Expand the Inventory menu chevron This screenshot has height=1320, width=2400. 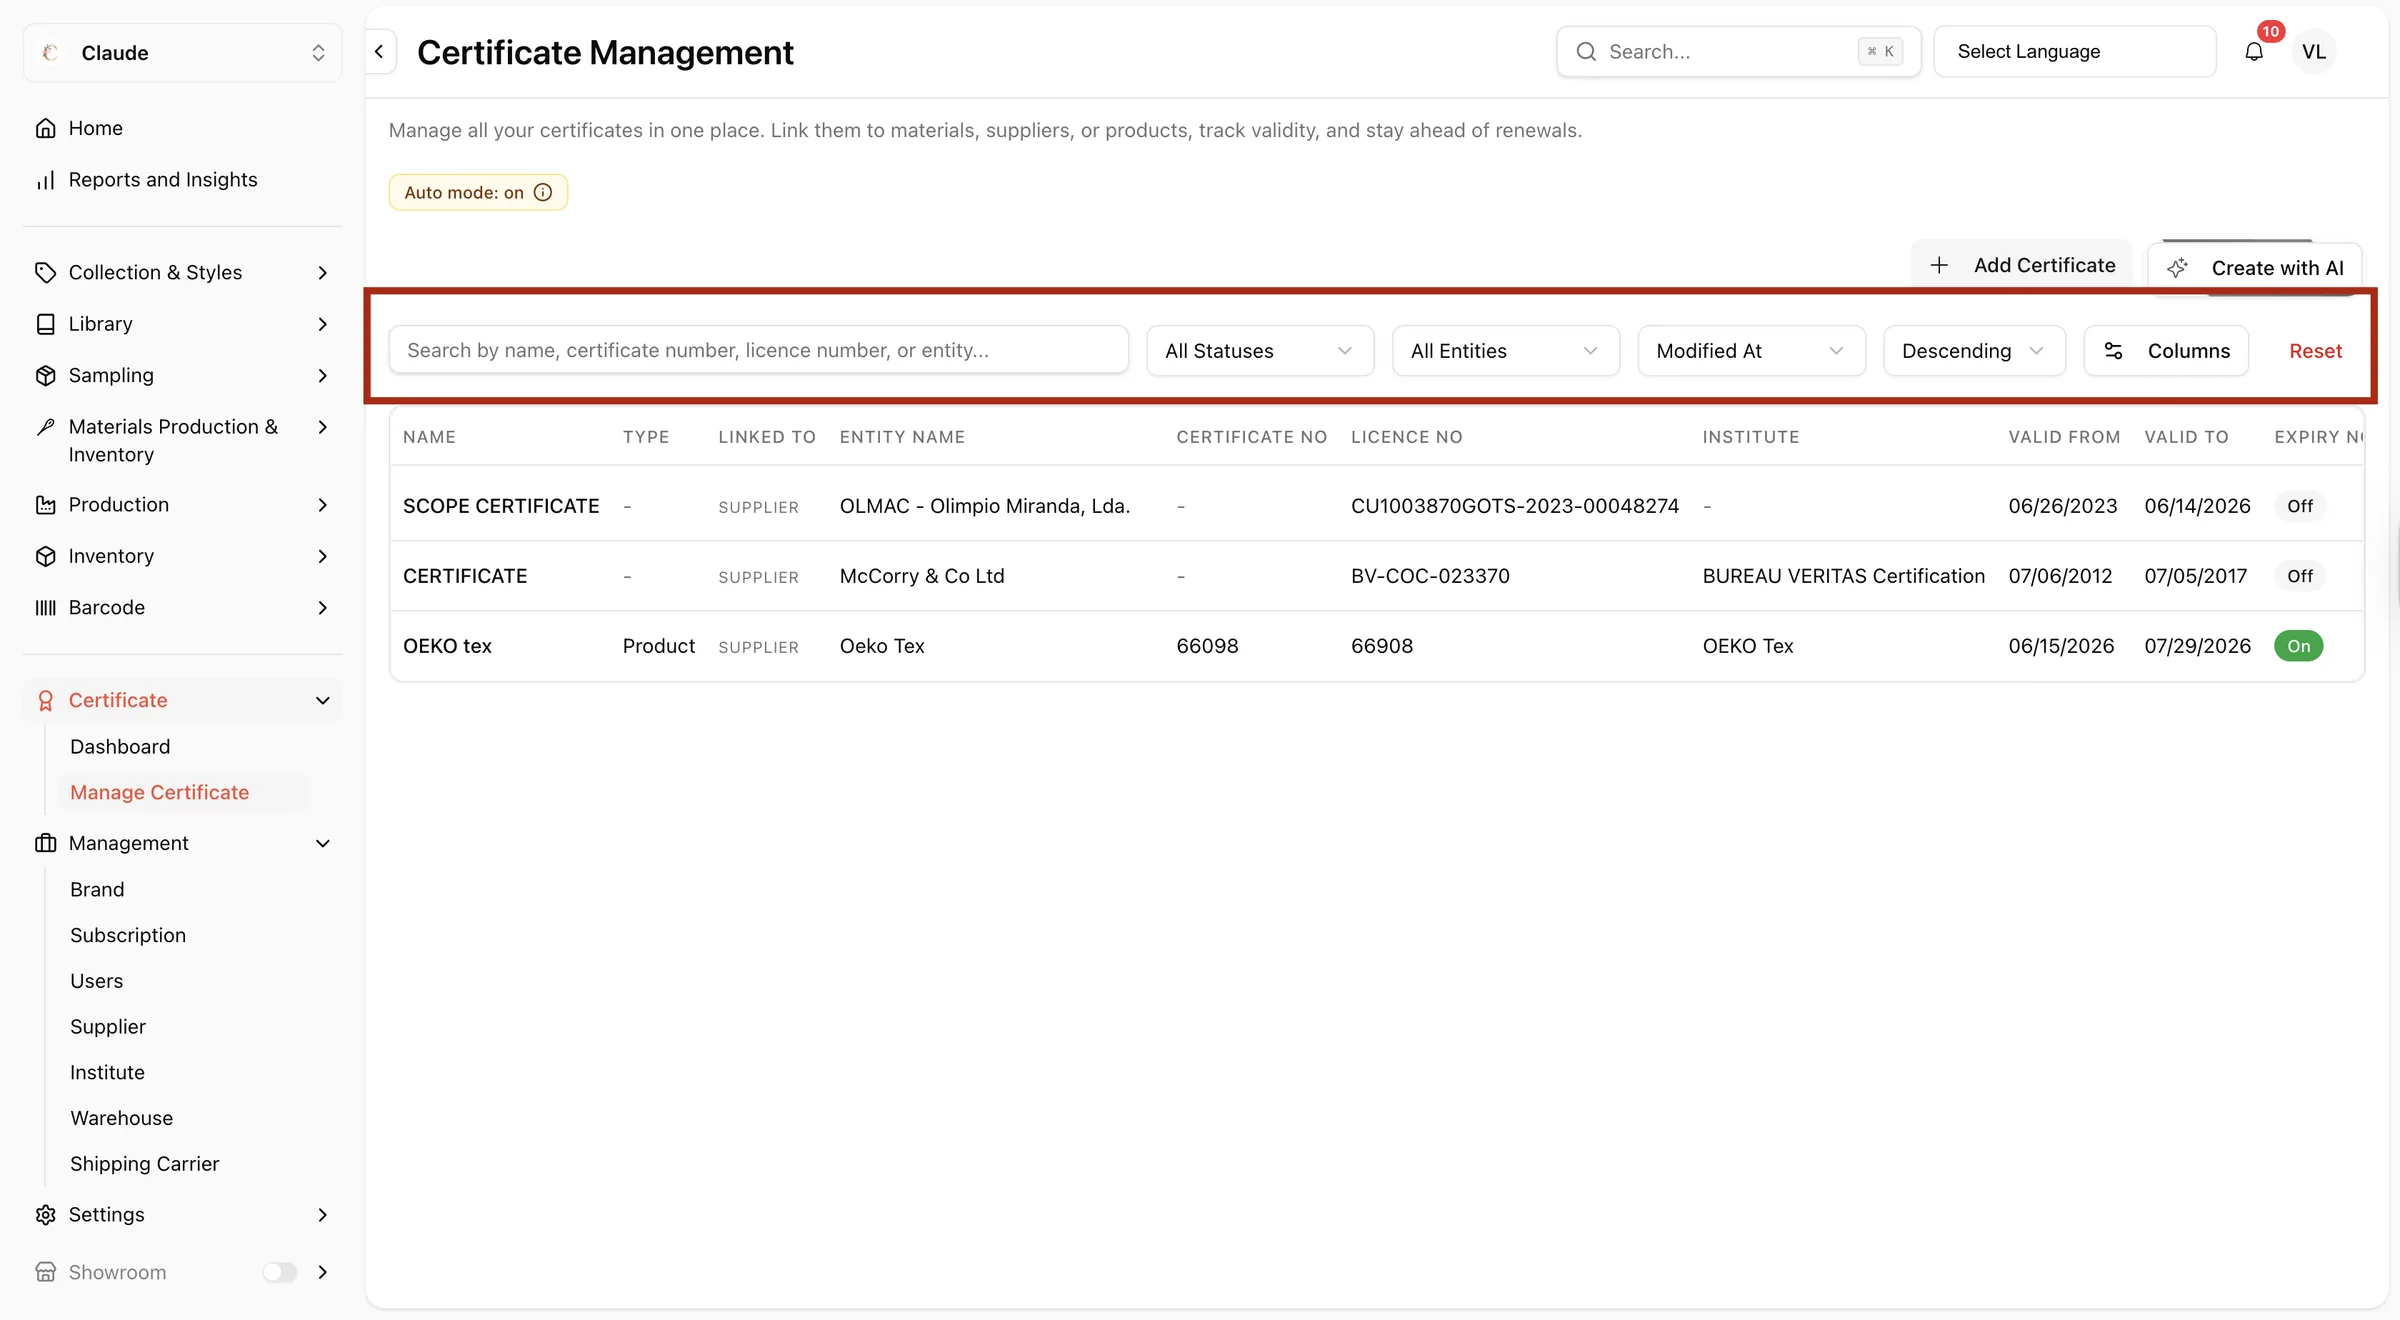pyautogui.click(x=322, y=556)
